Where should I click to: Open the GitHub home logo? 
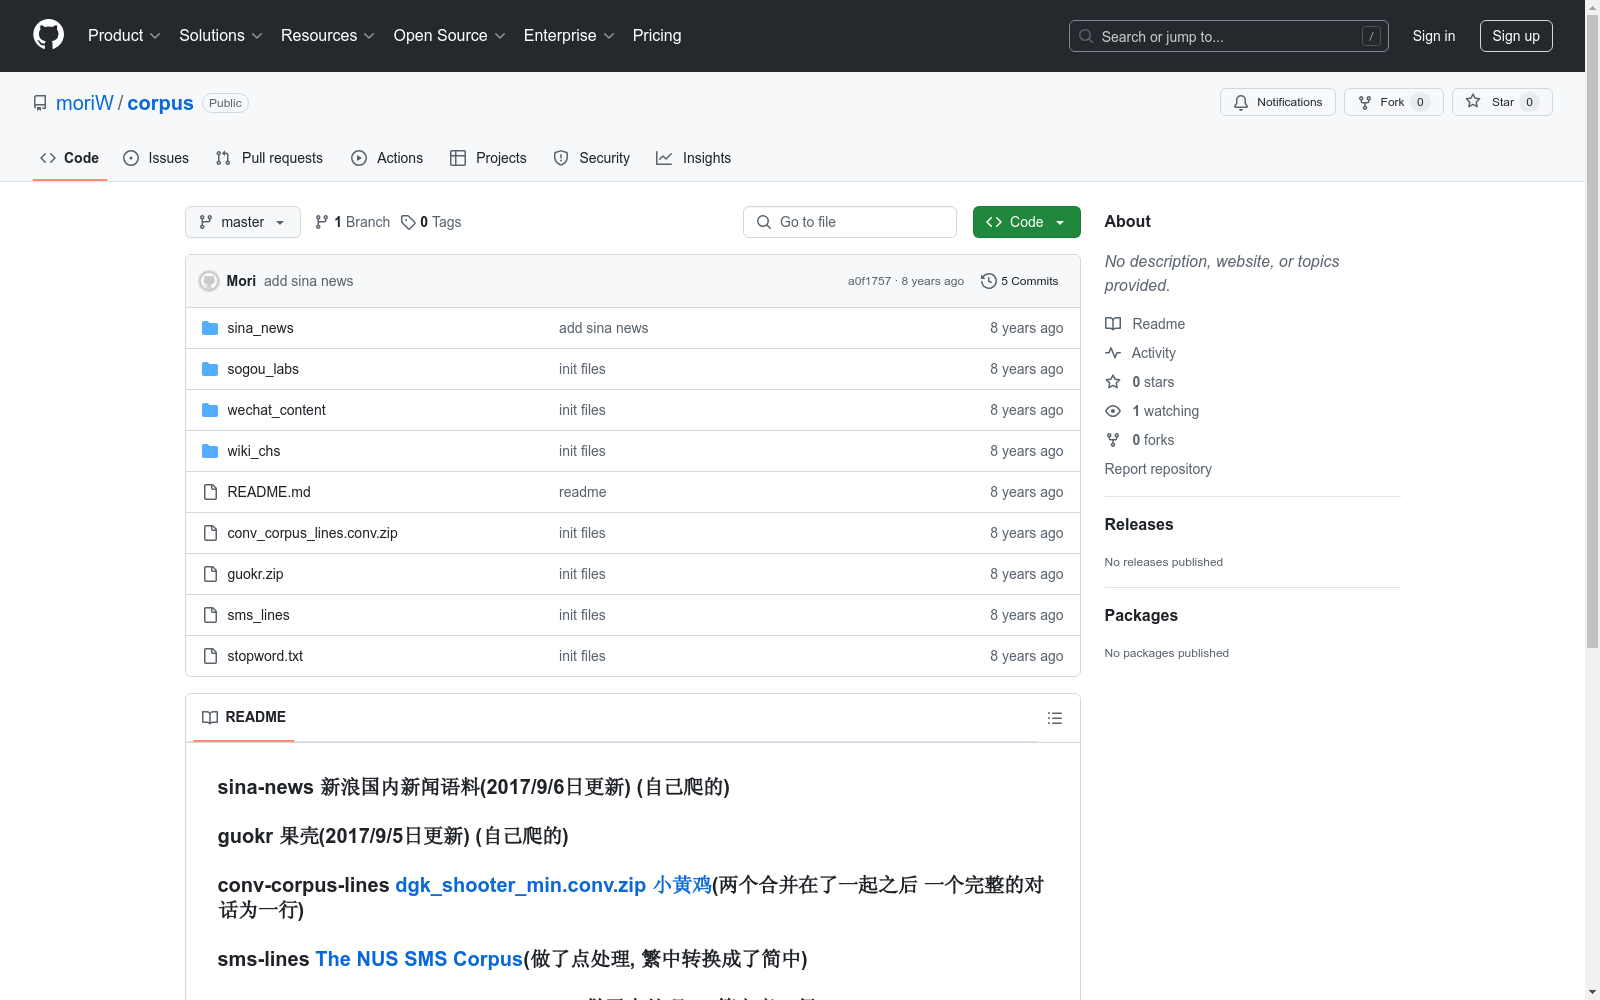pyautogui.click(x=48, y=35)
